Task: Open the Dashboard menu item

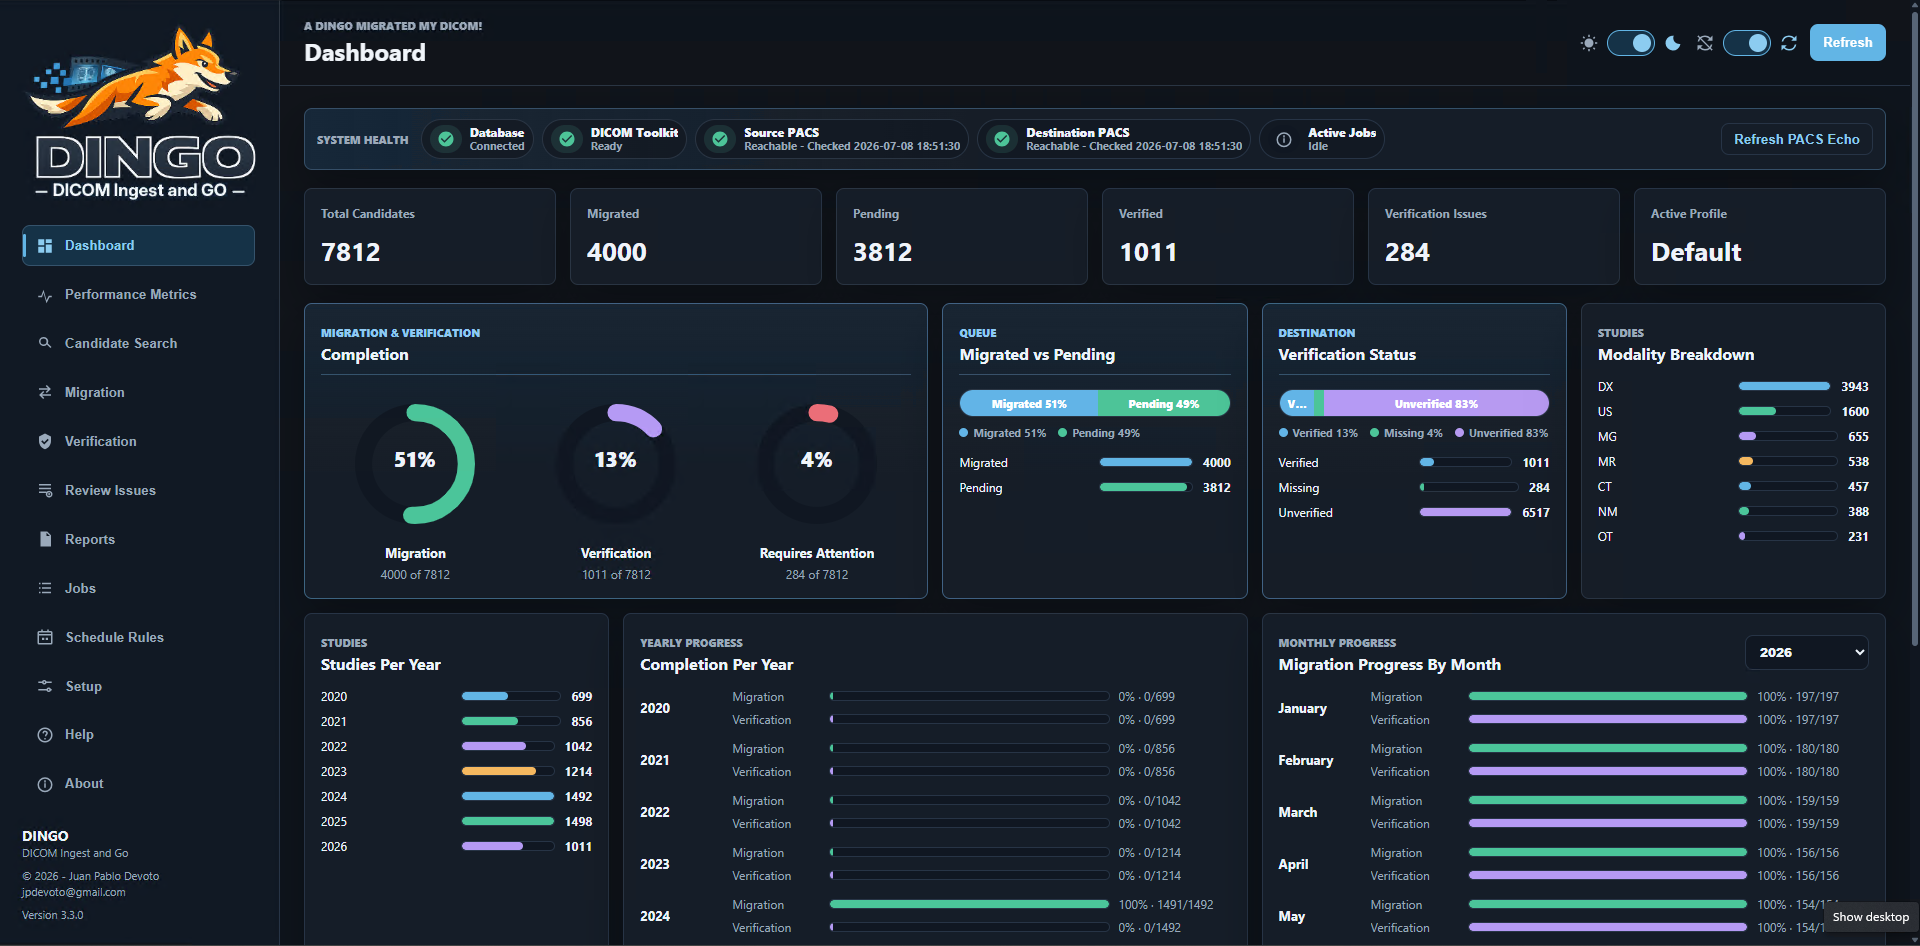Action: (x=138, y=246)
